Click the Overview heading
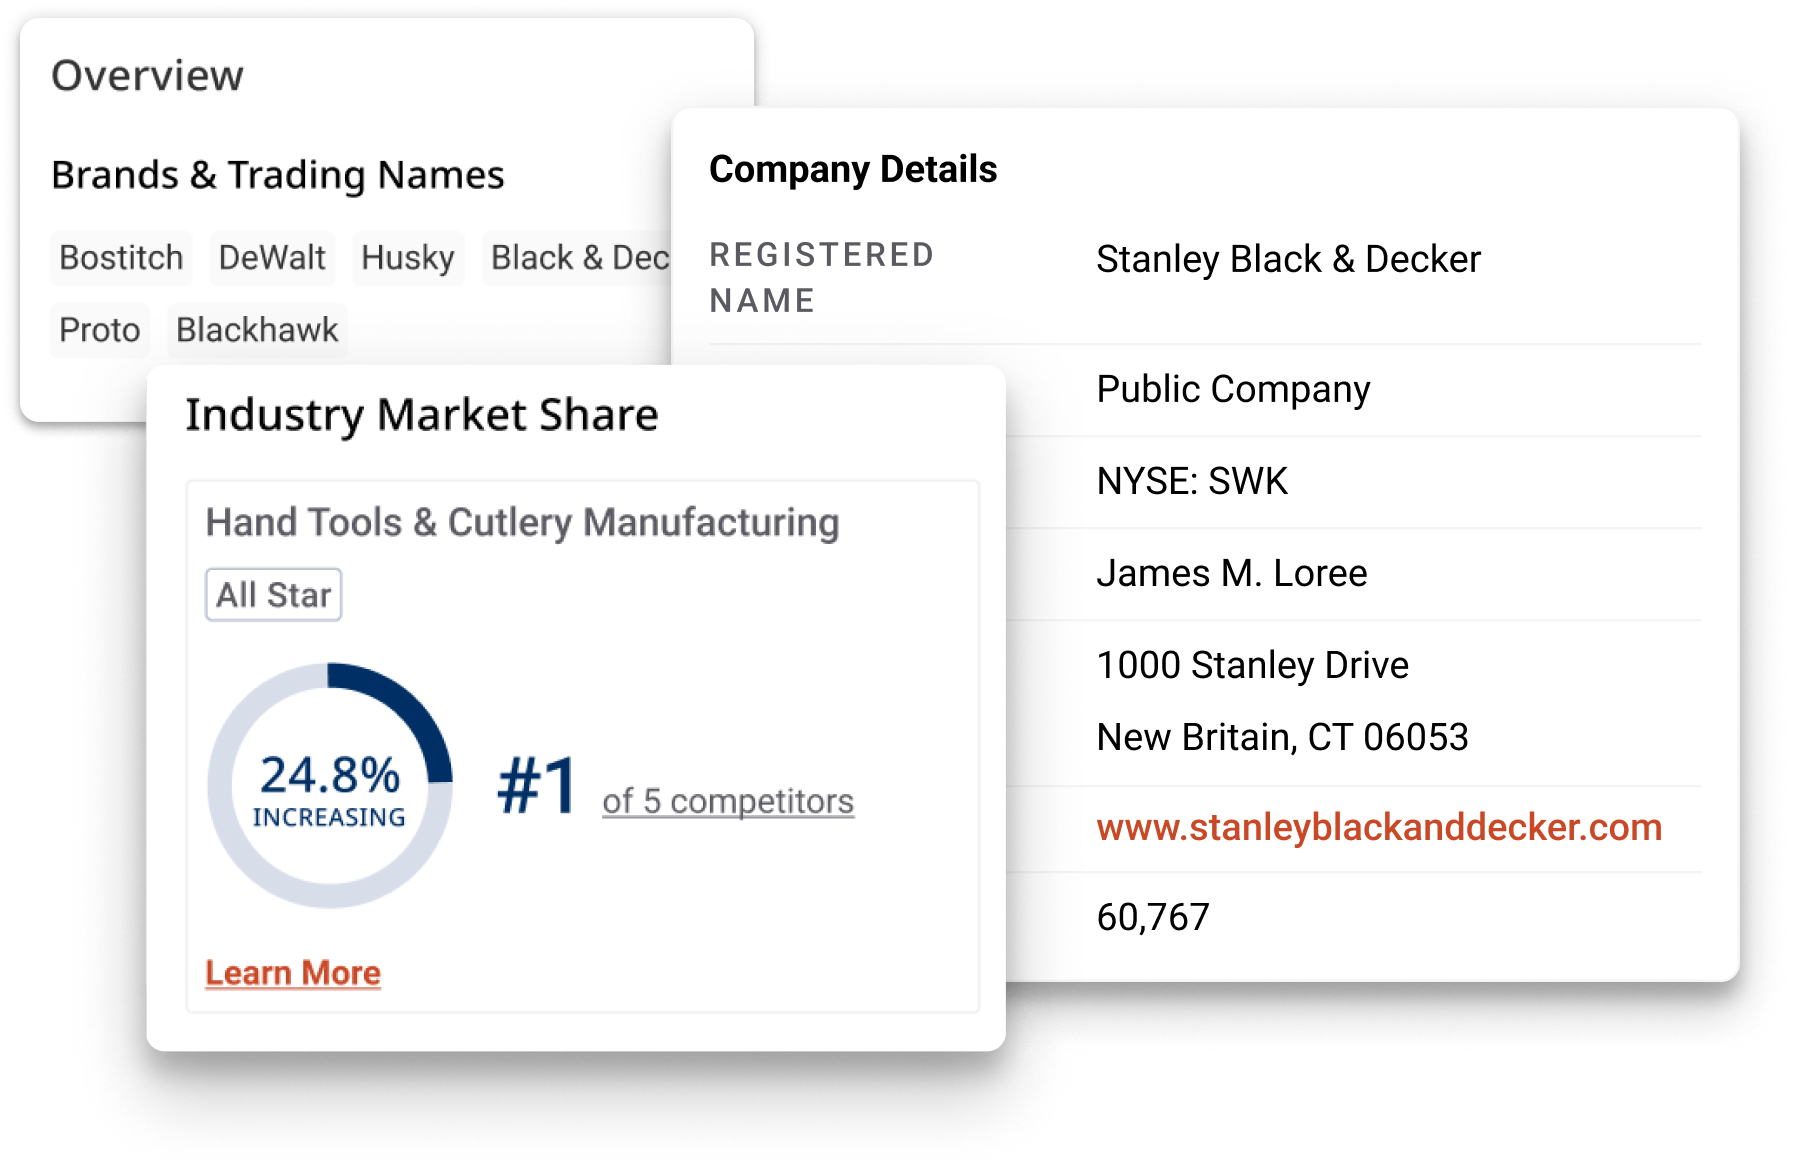 click(147, 76)
